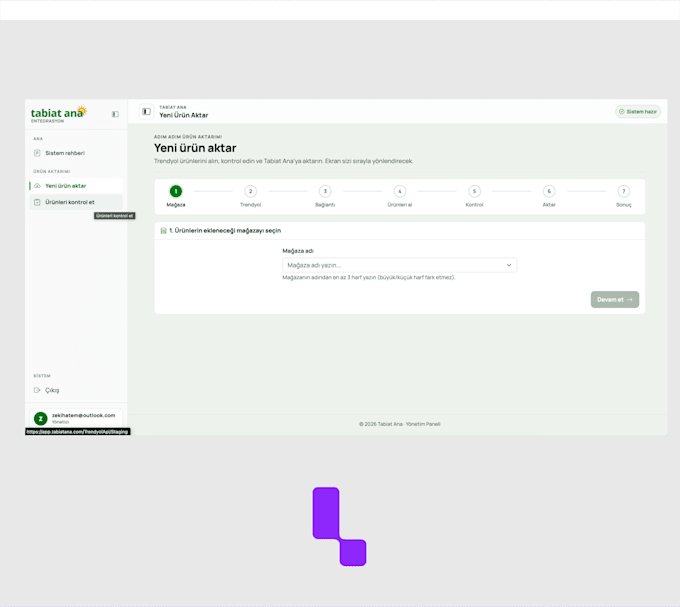
Task: Click the check icon in Sistem hazır badge
Action: pyautogui.click(x=621, y=112)
